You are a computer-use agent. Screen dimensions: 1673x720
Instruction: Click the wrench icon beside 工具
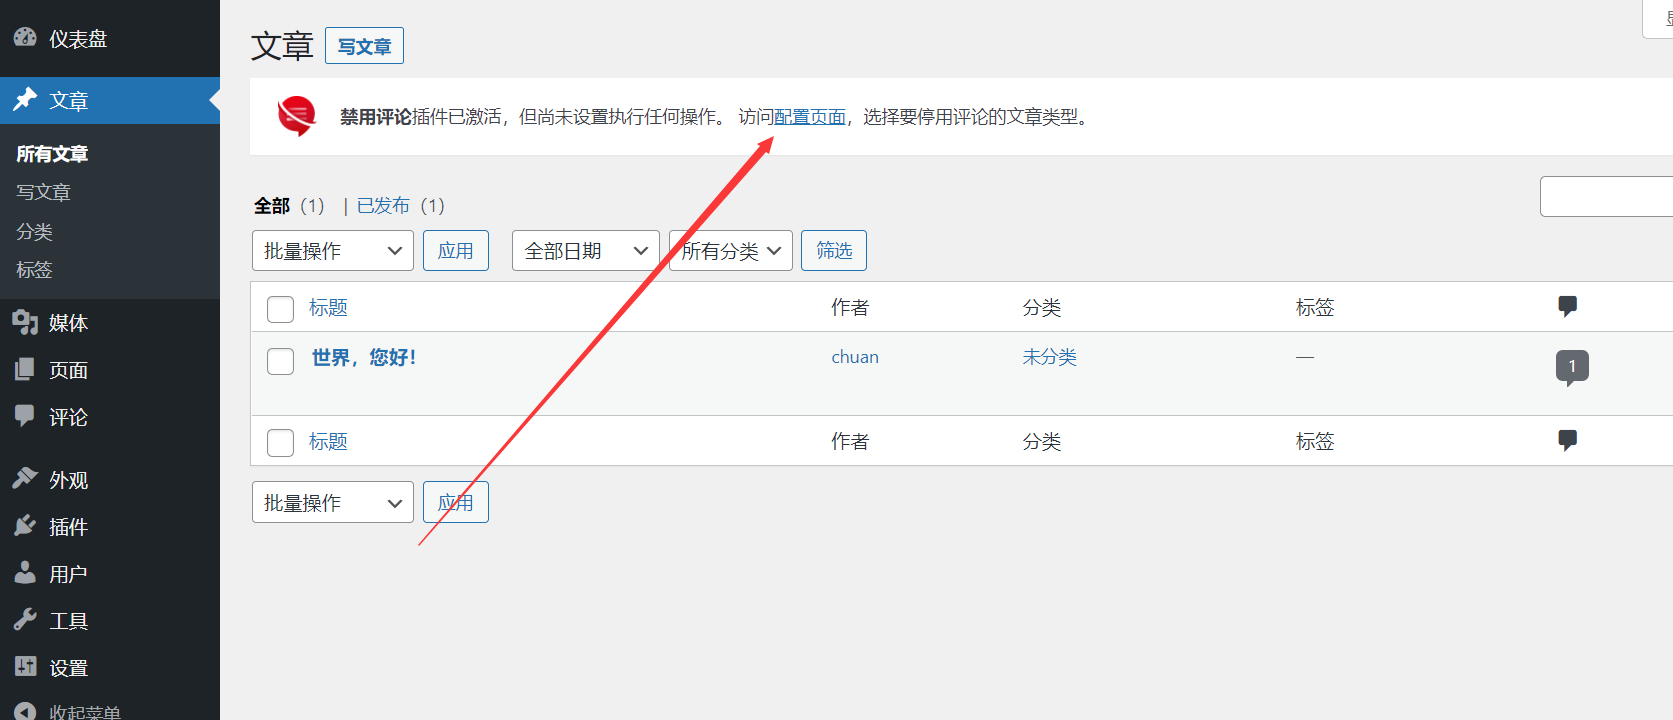[x=25, y=620]
